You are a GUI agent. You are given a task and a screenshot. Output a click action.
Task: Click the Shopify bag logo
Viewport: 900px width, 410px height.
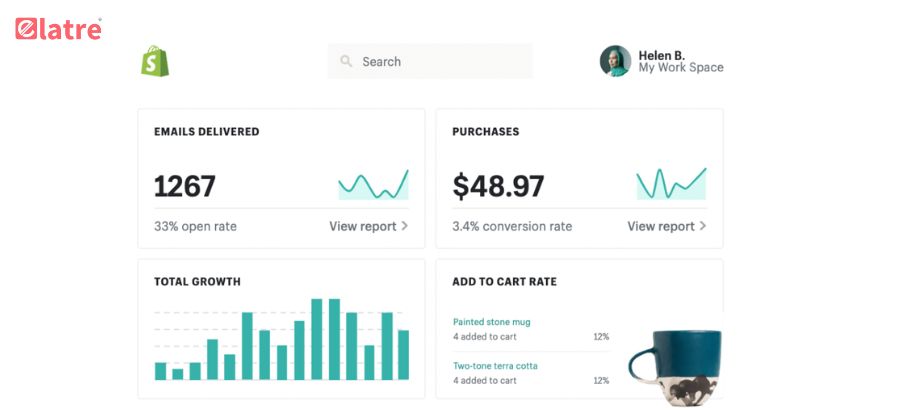155,61
